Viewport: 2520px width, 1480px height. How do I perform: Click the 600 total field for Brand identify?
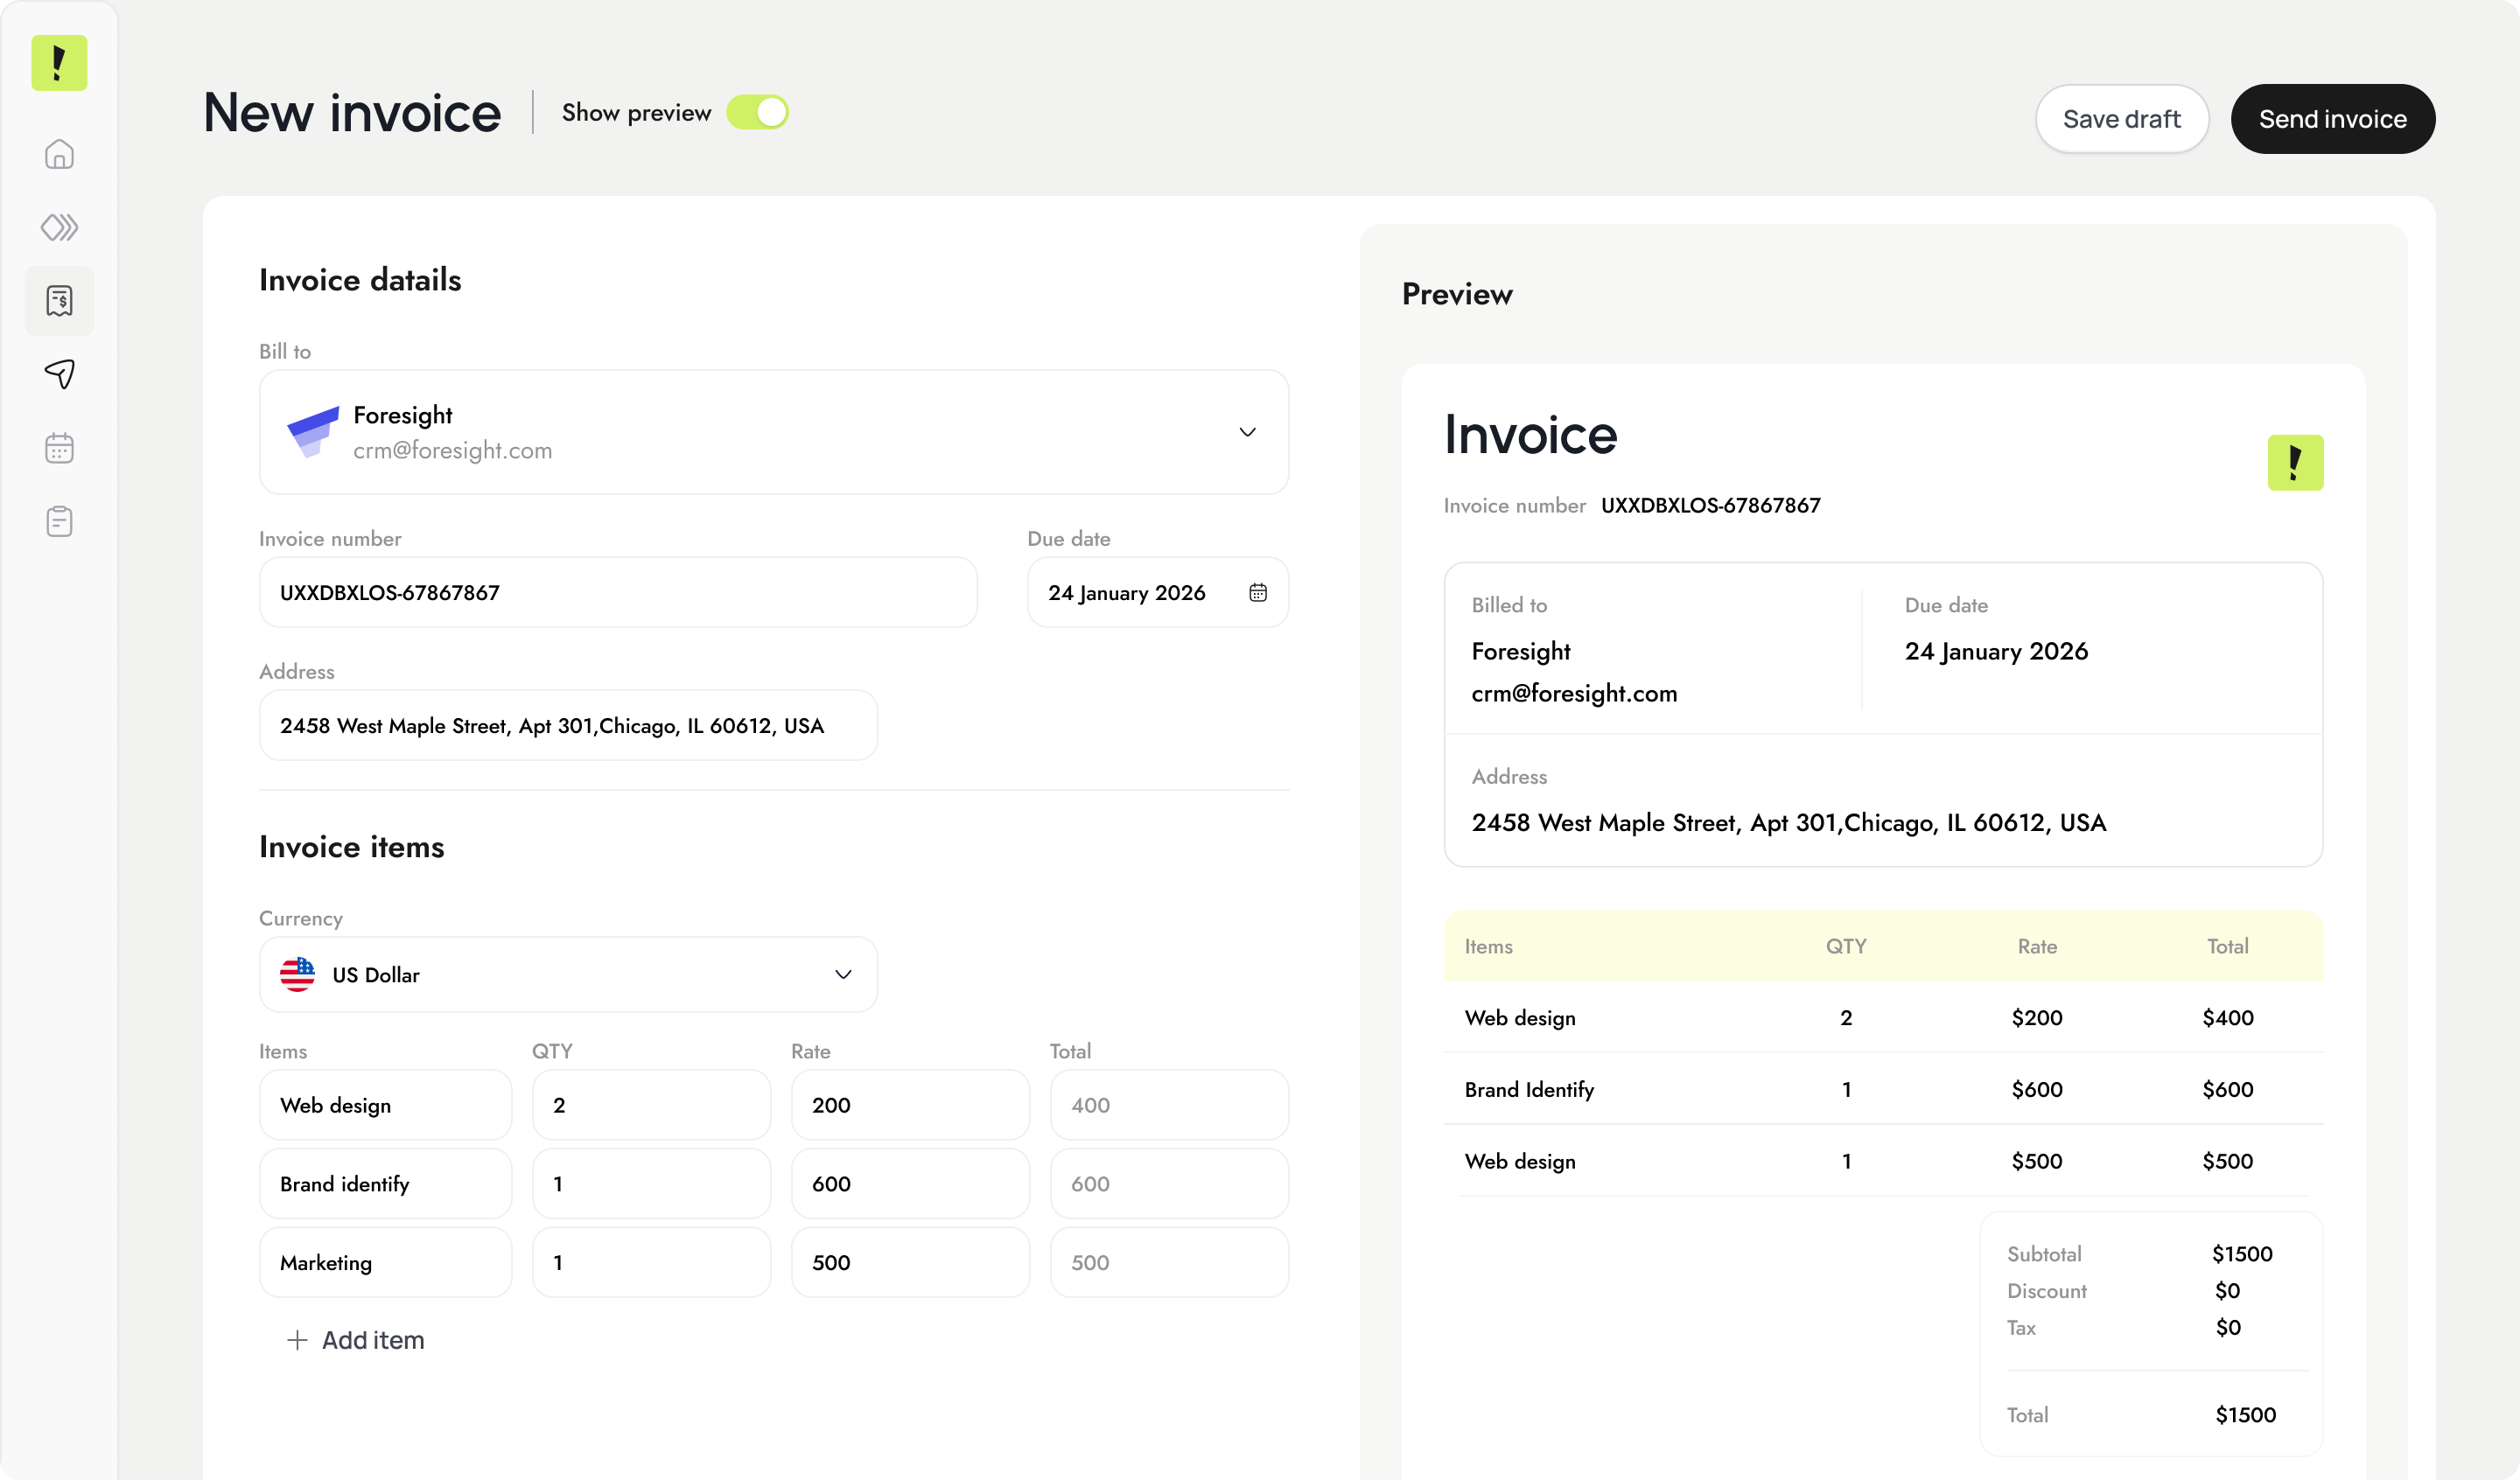point(1169,1183)
